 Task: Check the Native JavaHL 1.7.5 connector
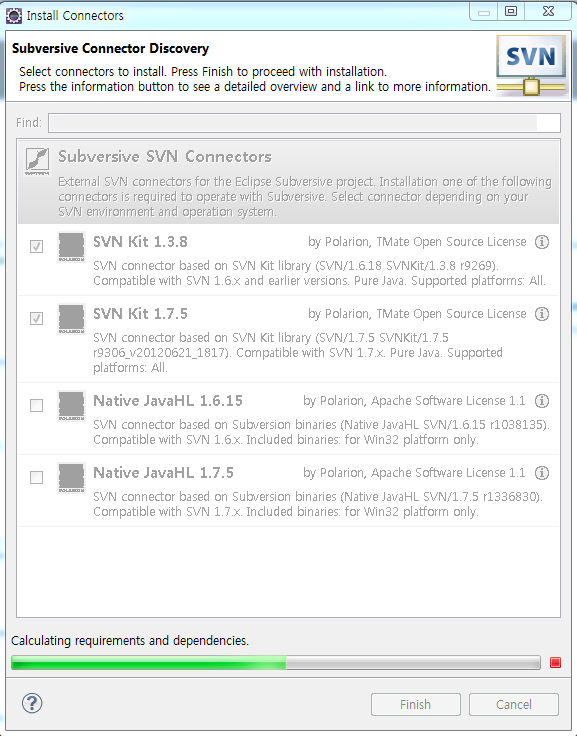point(36,477)
